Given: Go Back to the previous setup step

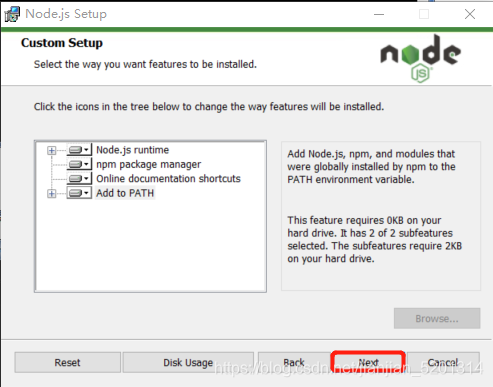Looking at the screenshot, I should pyautogui.click(x=294, y=362).
